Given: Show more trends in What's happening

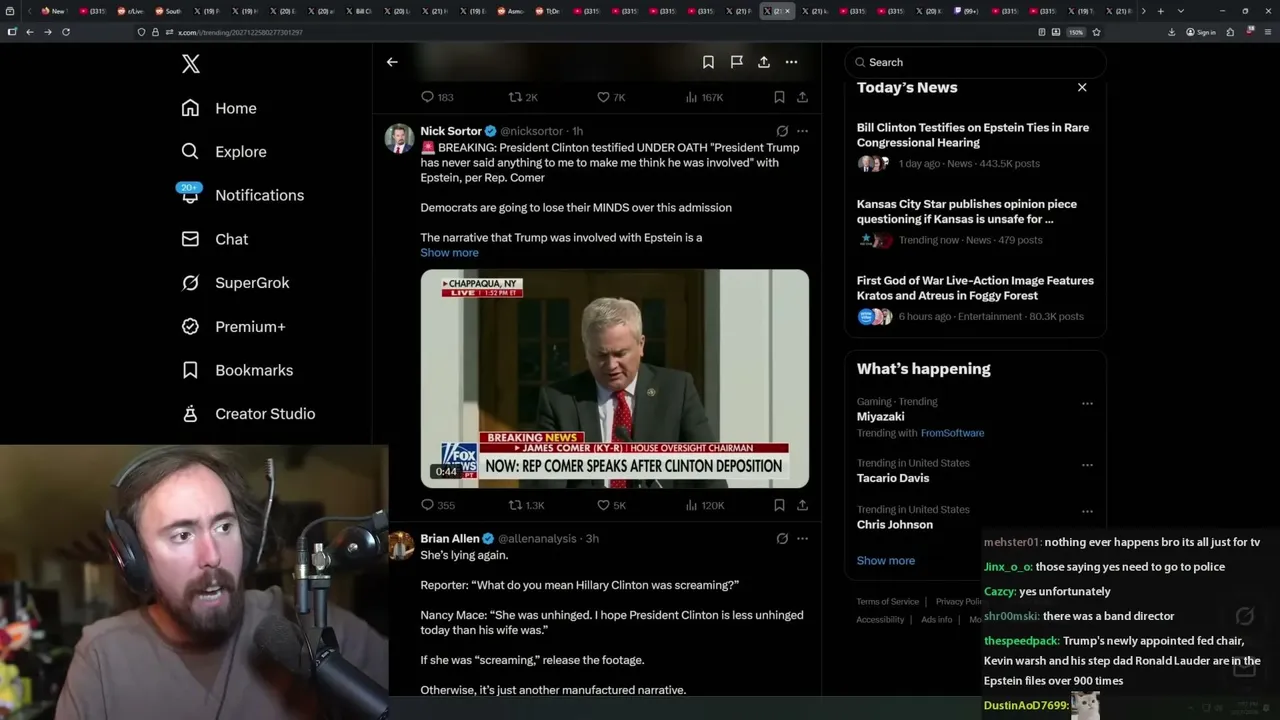Looking at the screenshot, I should click(886, 561).
